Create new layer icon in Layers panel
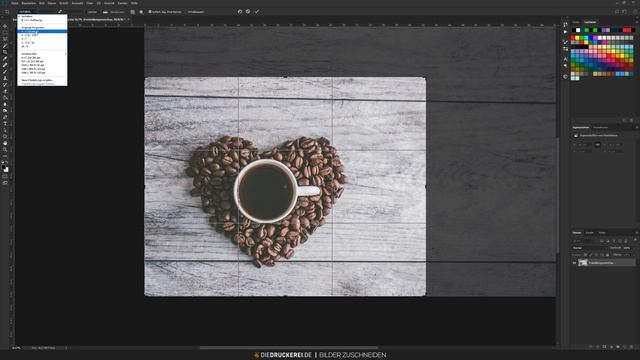The width and height of the screenshot is (640, 360). [625, 347]
